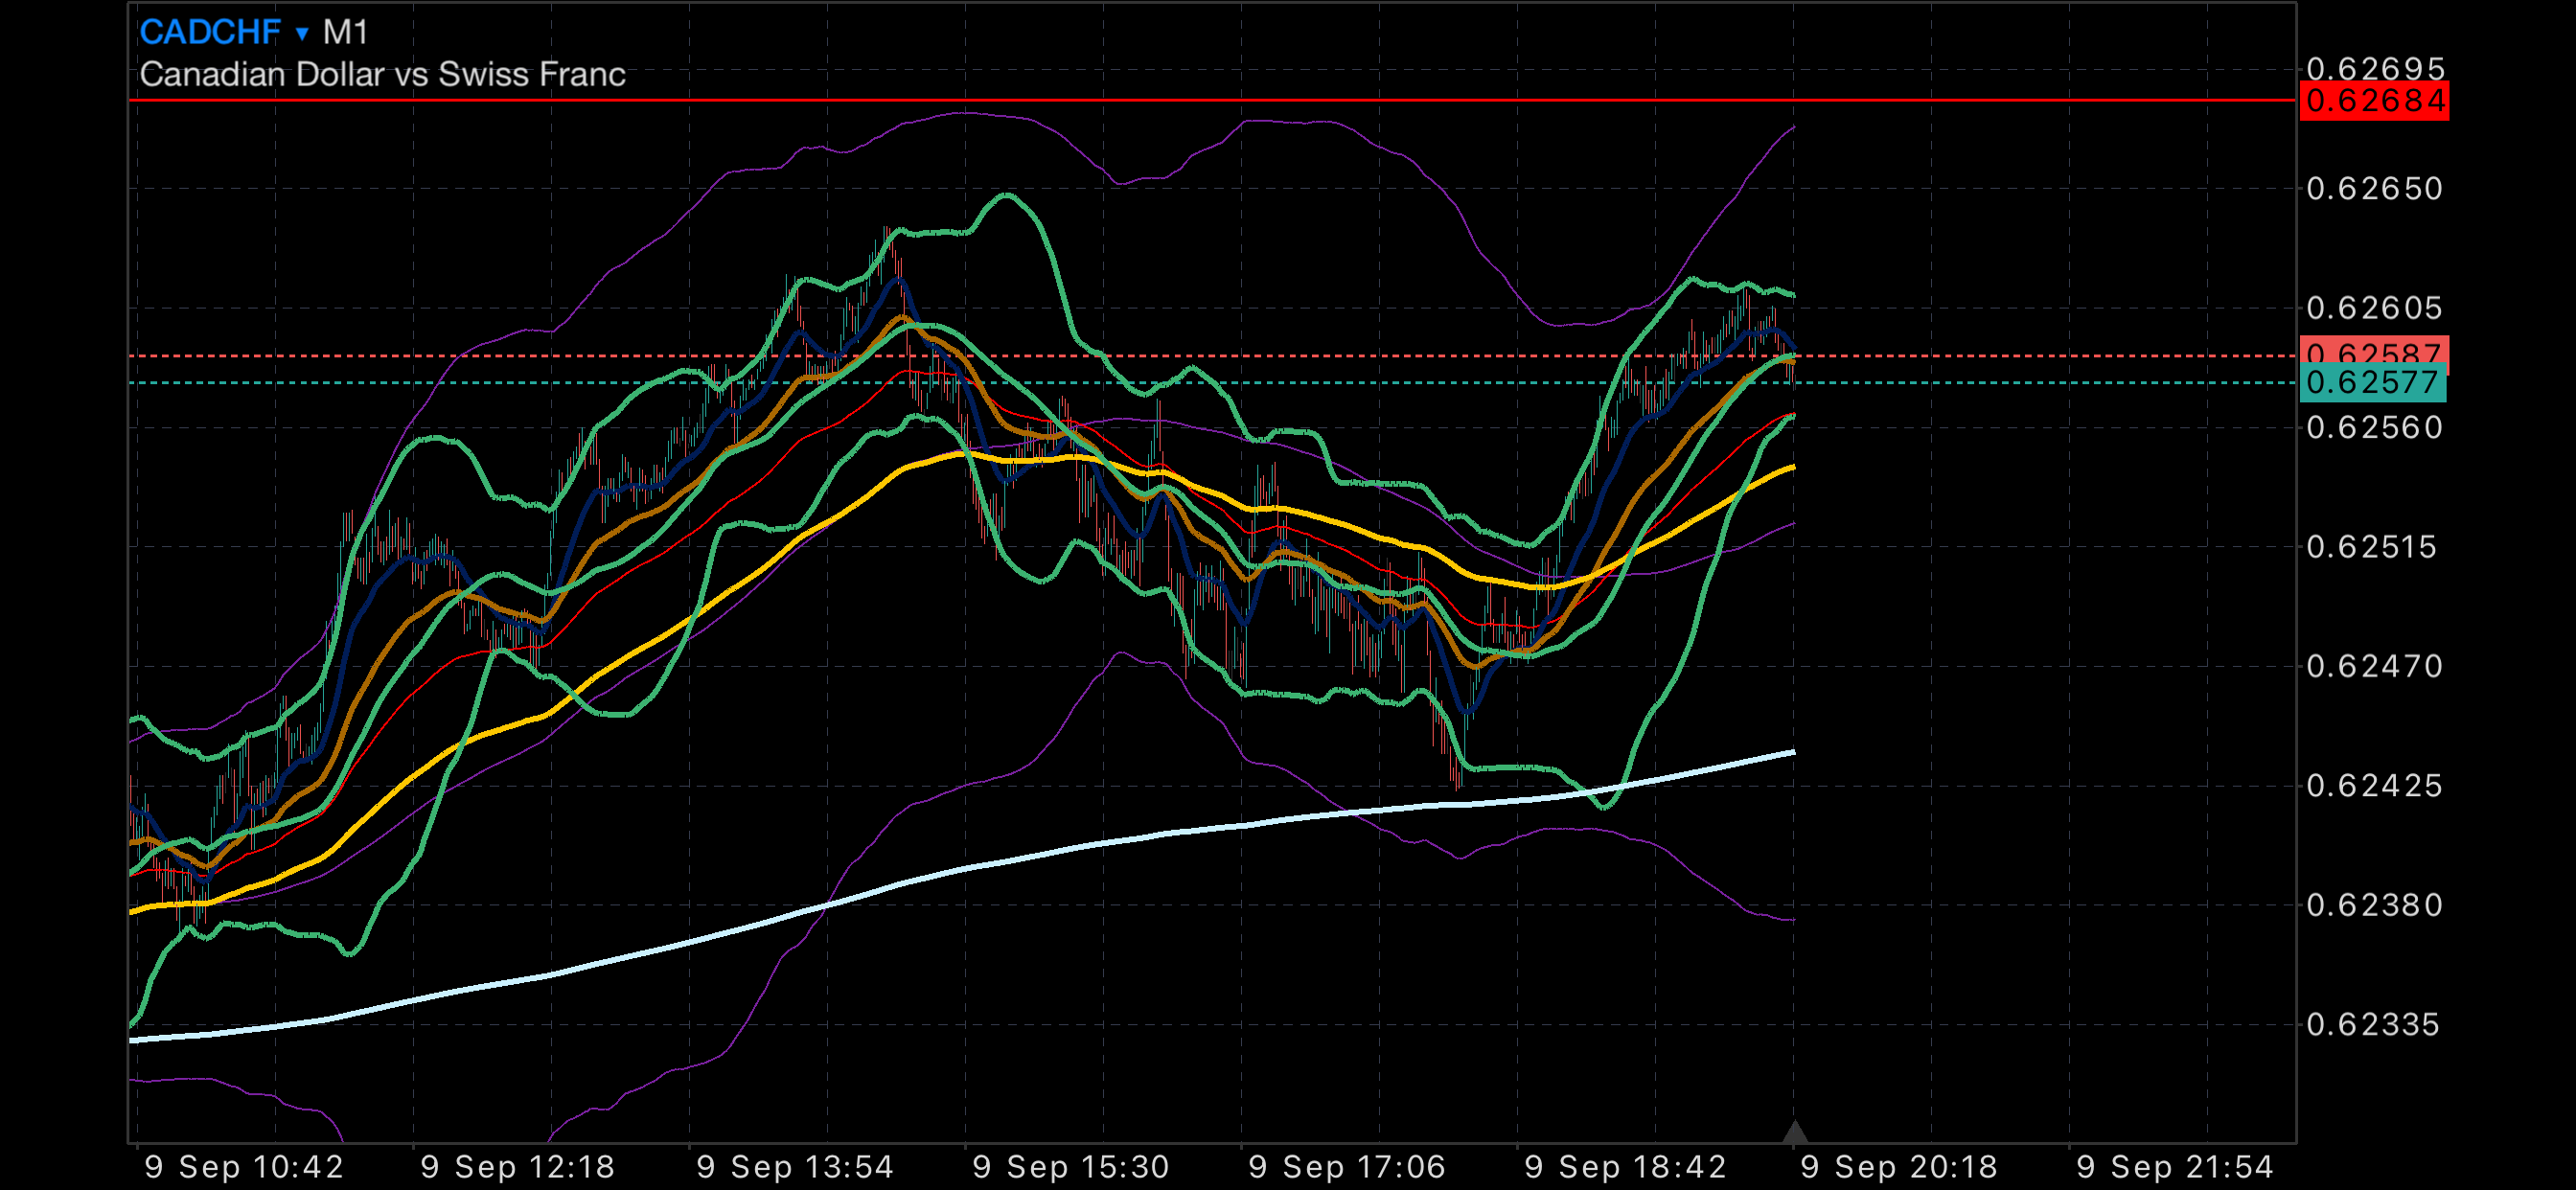Click the 9 Sep 18:42 time label

tap(1624, 1166)
